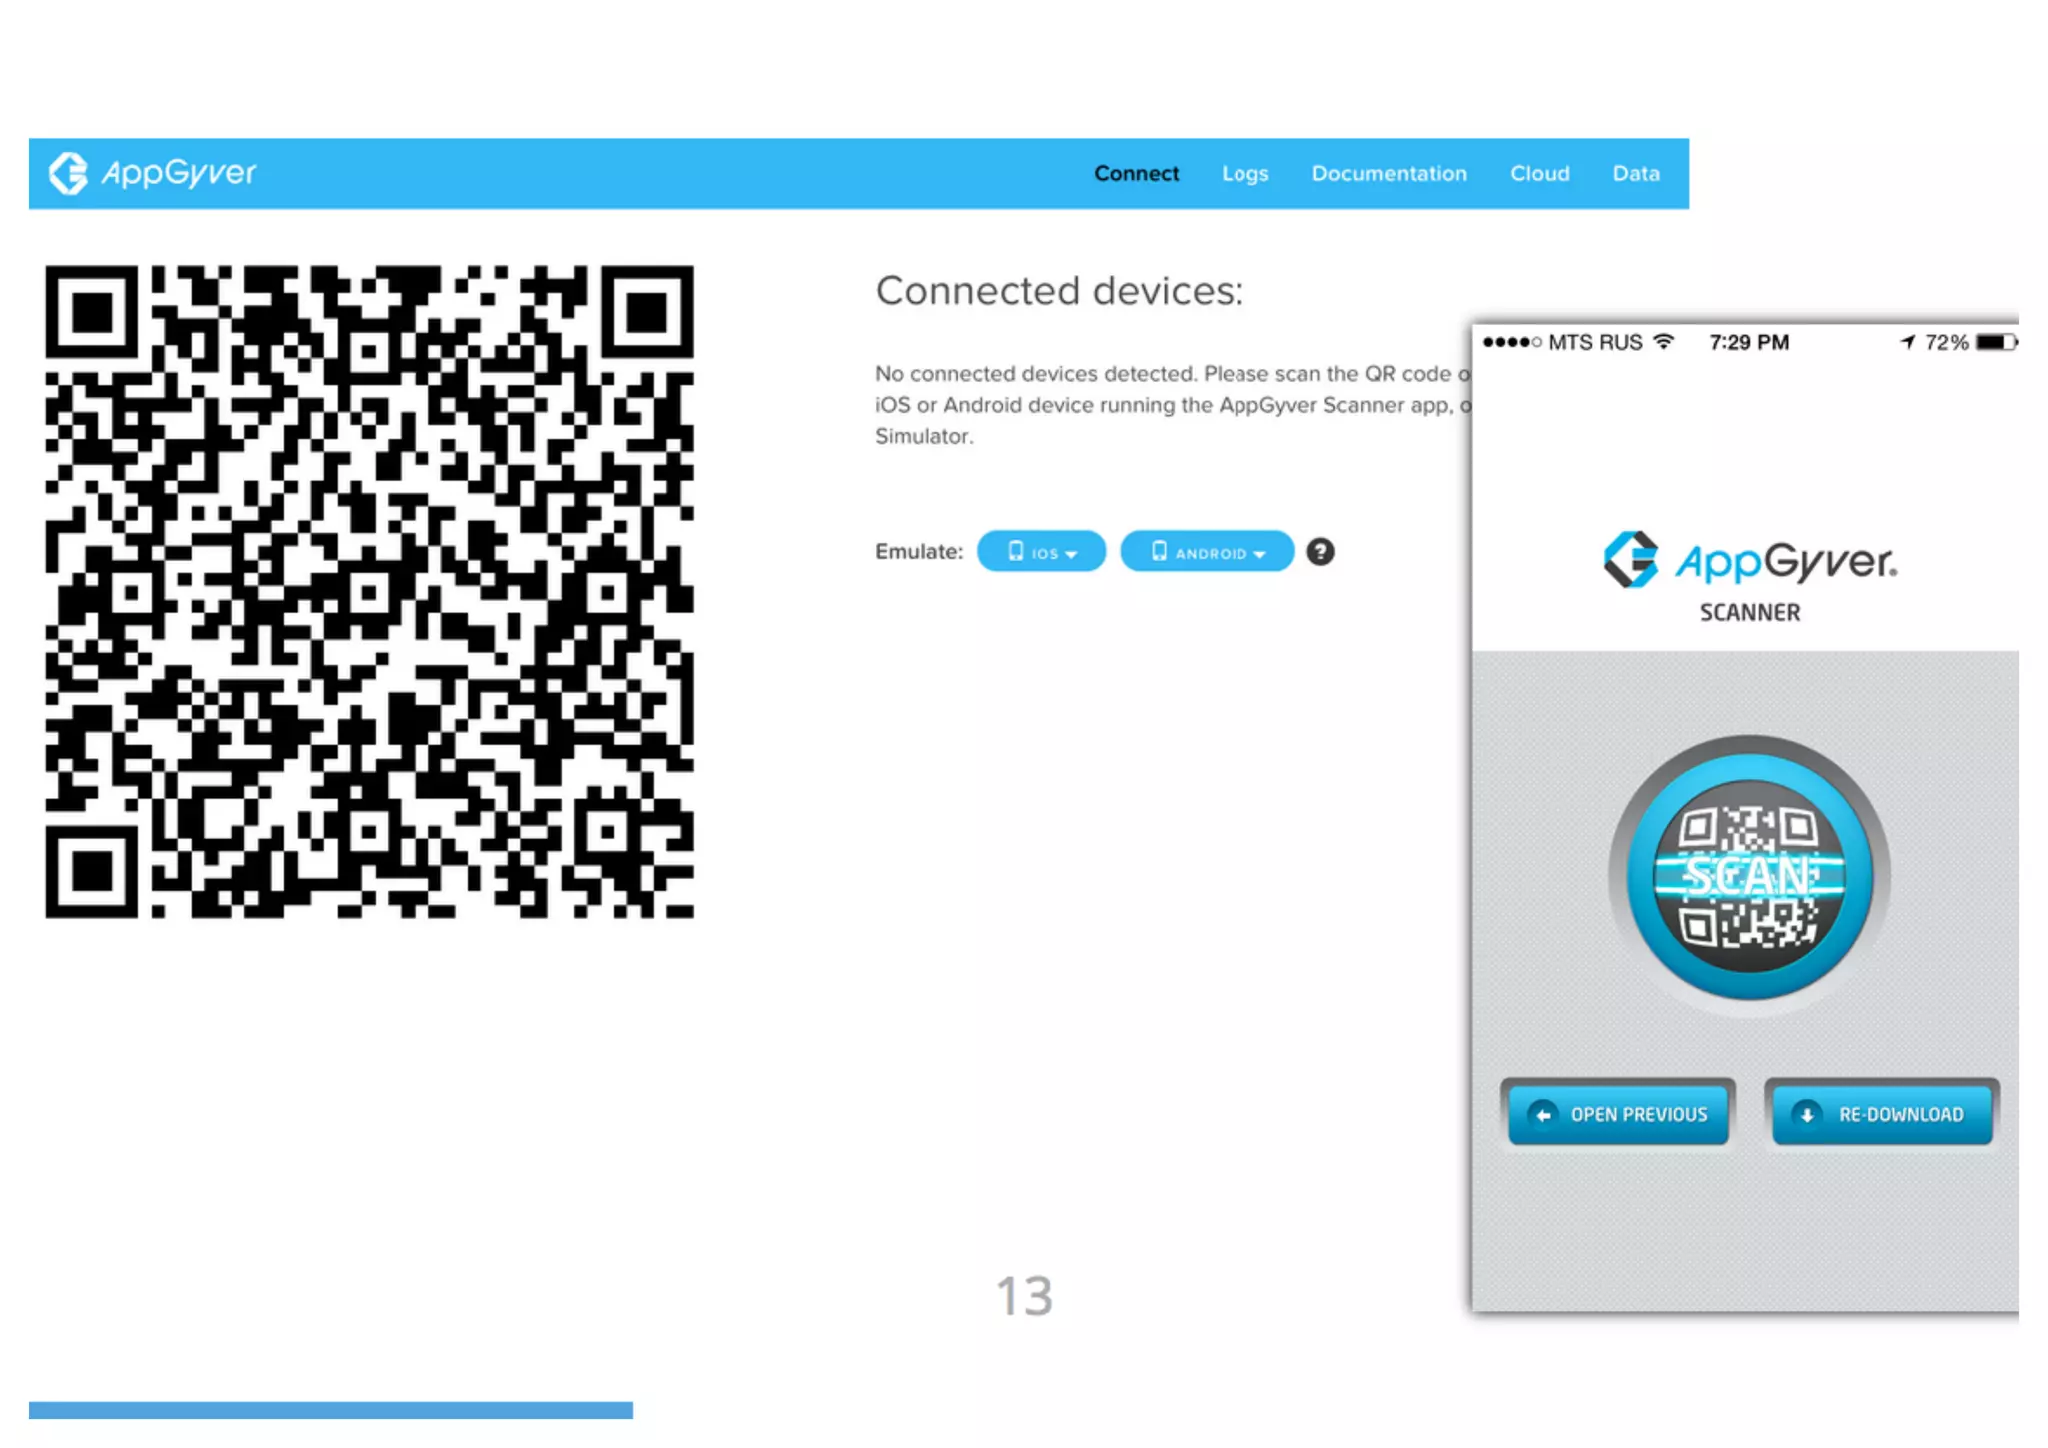Tap the download arrow icon on Re-Download
Screen dimensions: 2048x1448
(1807, 1114)
